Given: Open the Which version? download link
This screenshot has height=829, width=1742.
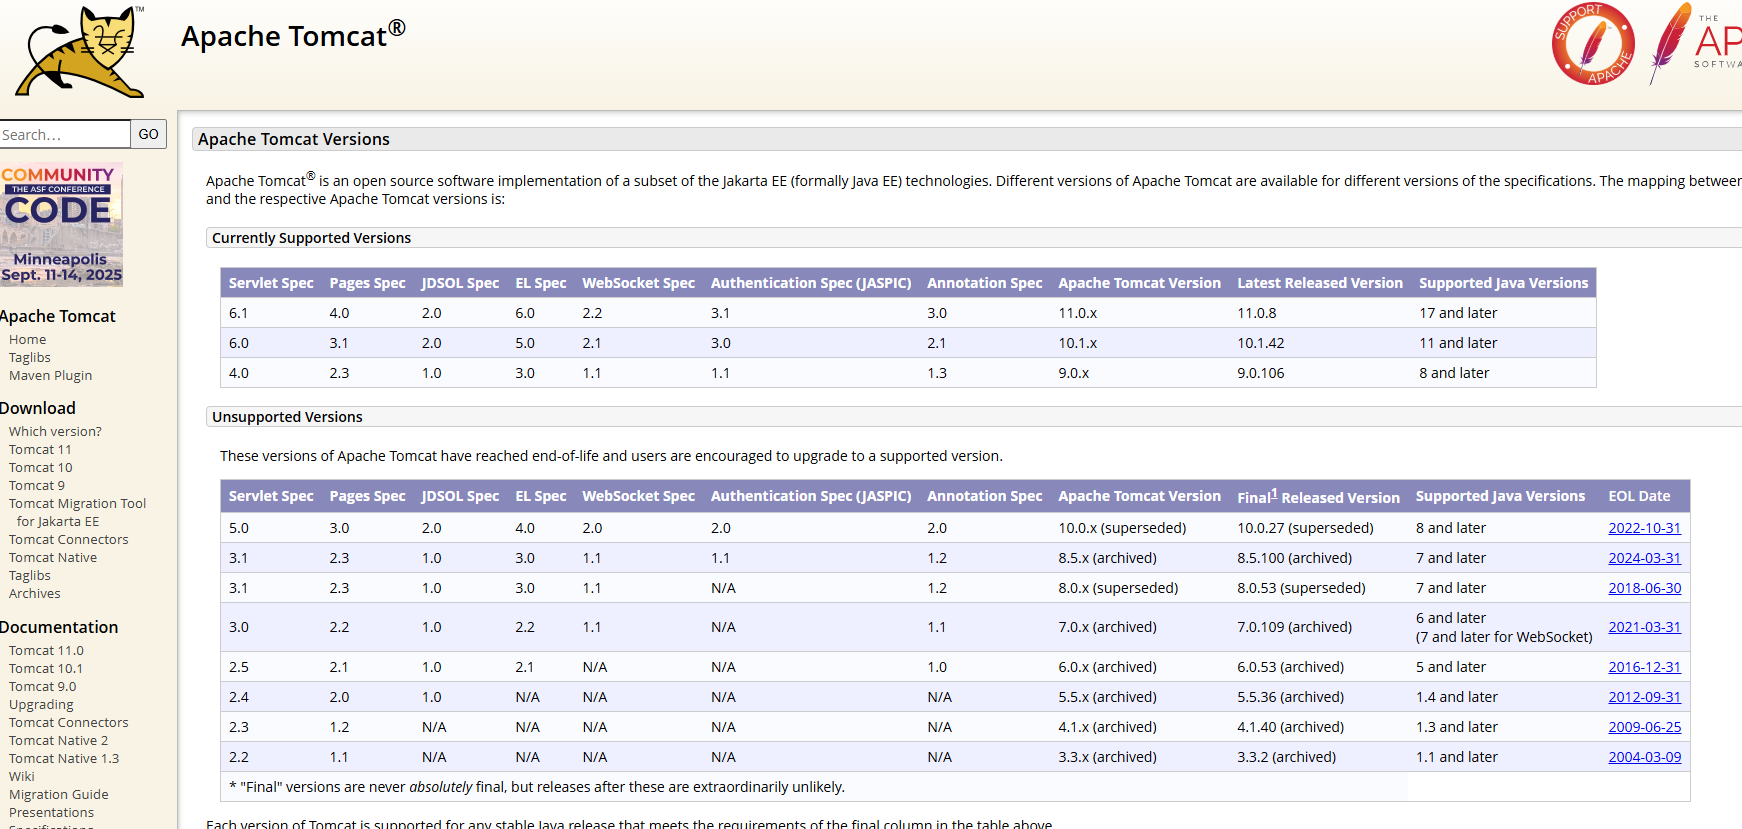Looking at the screenshot, I should [x=55, y=432].
